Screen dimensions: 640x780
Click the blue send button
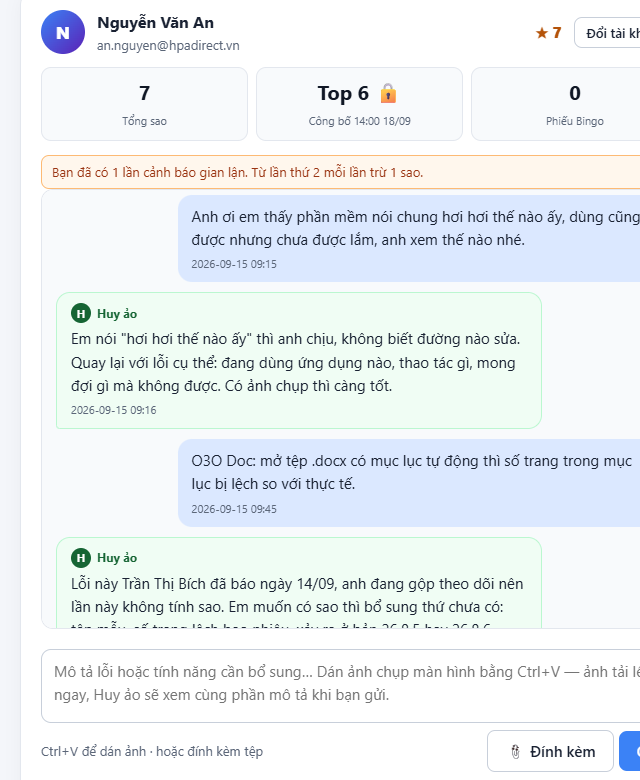630,751
